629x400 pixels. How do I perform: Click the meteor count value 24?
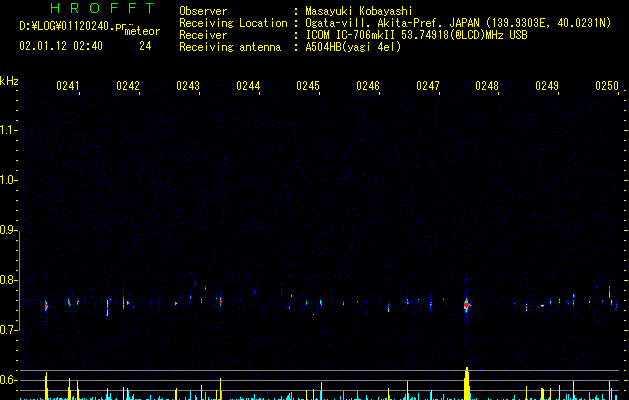coord(145,46)
